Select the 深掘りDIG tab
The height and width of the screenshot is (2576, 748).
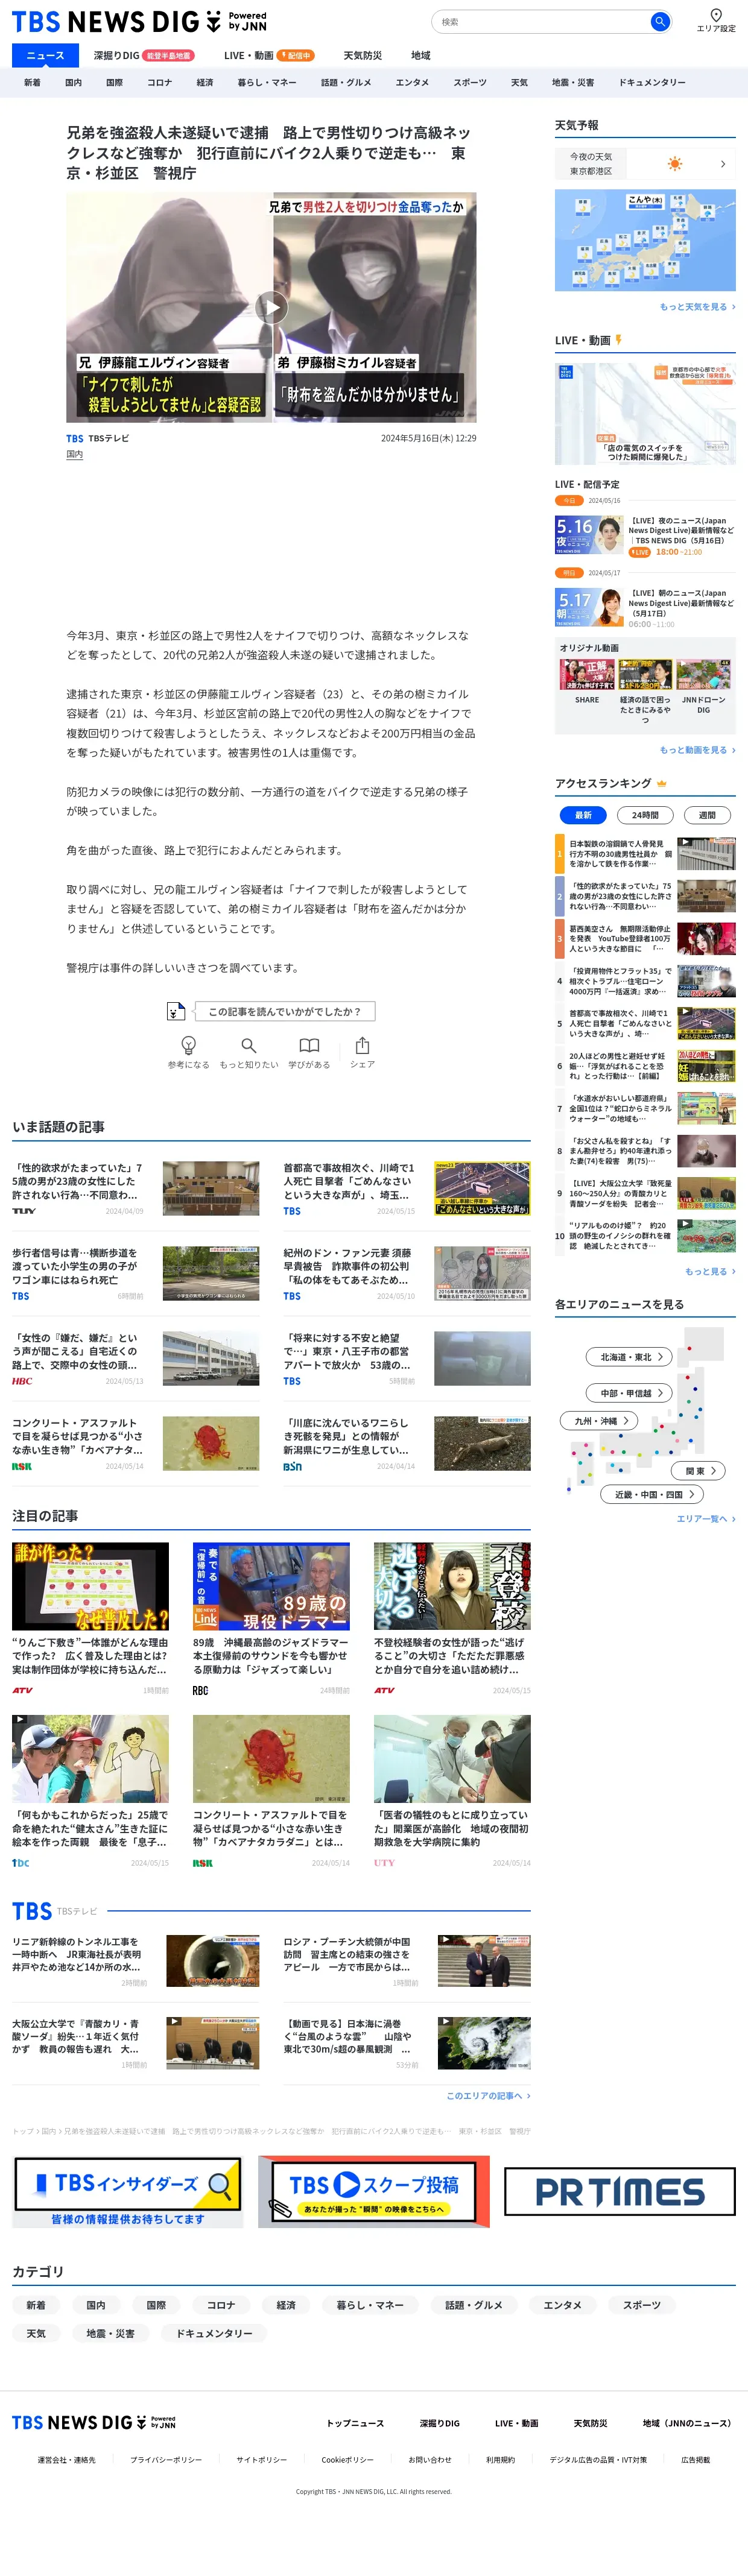click(x=143, y=55)
